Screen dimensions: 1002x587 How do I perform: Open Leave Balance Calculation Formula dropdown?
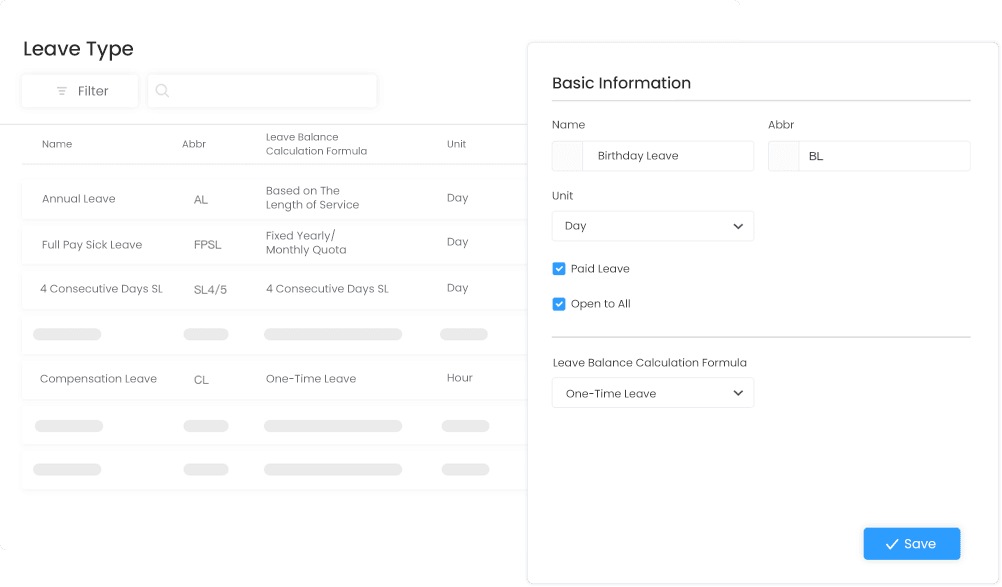tap(652, 393)
